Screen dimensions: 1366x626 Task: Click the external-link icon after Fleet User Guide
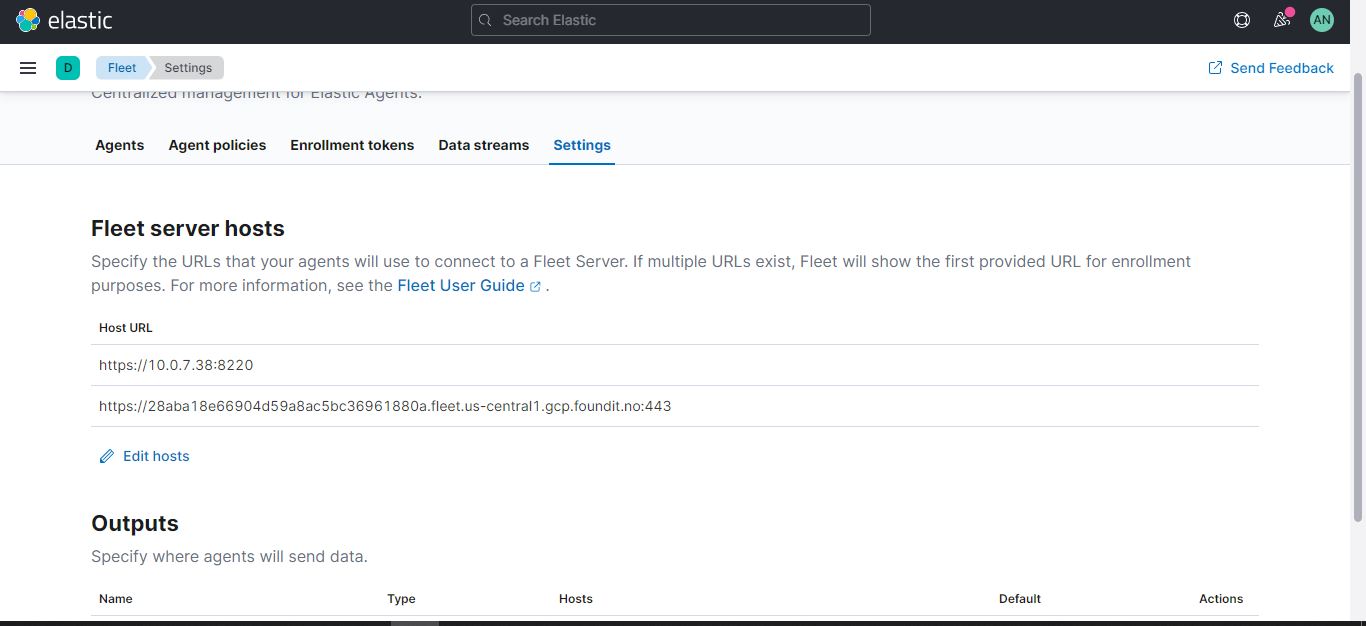(535, 286)
